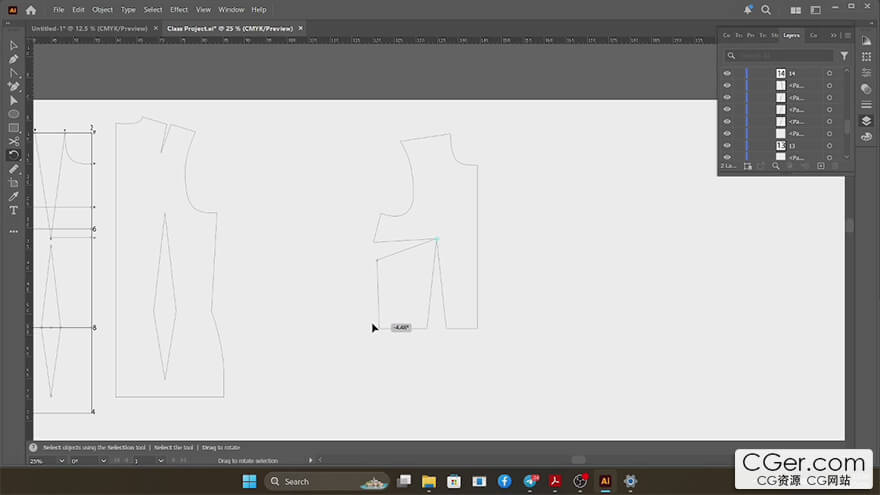Click the taskbar Search box

click(x=327, y=482)
